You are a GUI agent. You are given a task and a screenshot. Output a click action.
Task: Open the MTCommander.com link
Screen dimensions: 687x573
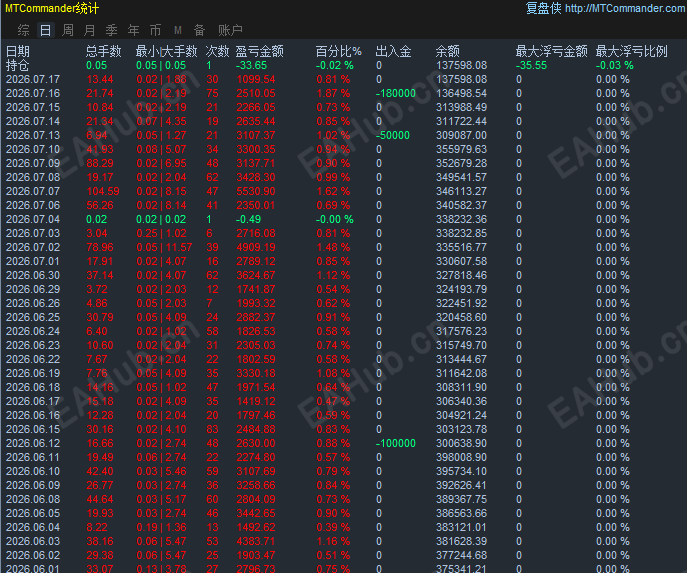pos(625,8)
